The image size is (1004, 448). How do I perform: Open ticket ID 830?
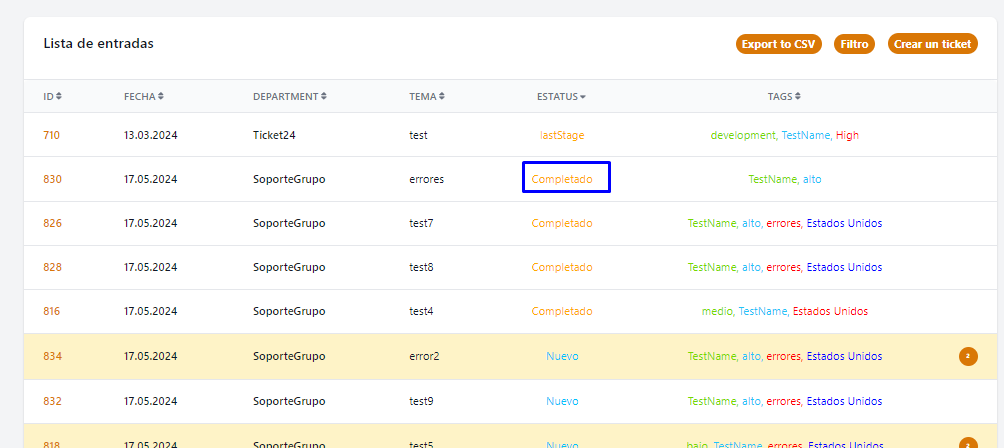[52, 179]
